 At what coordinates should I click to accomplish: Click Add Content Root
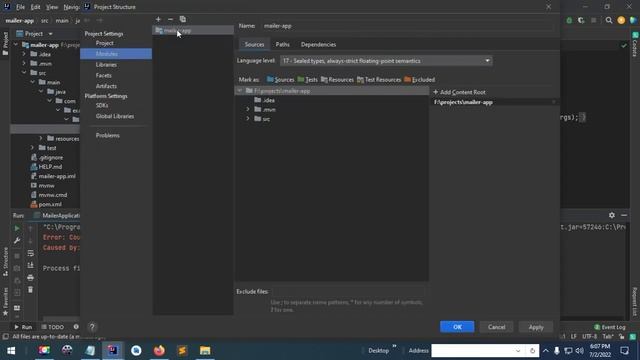(x=460, y=92)
